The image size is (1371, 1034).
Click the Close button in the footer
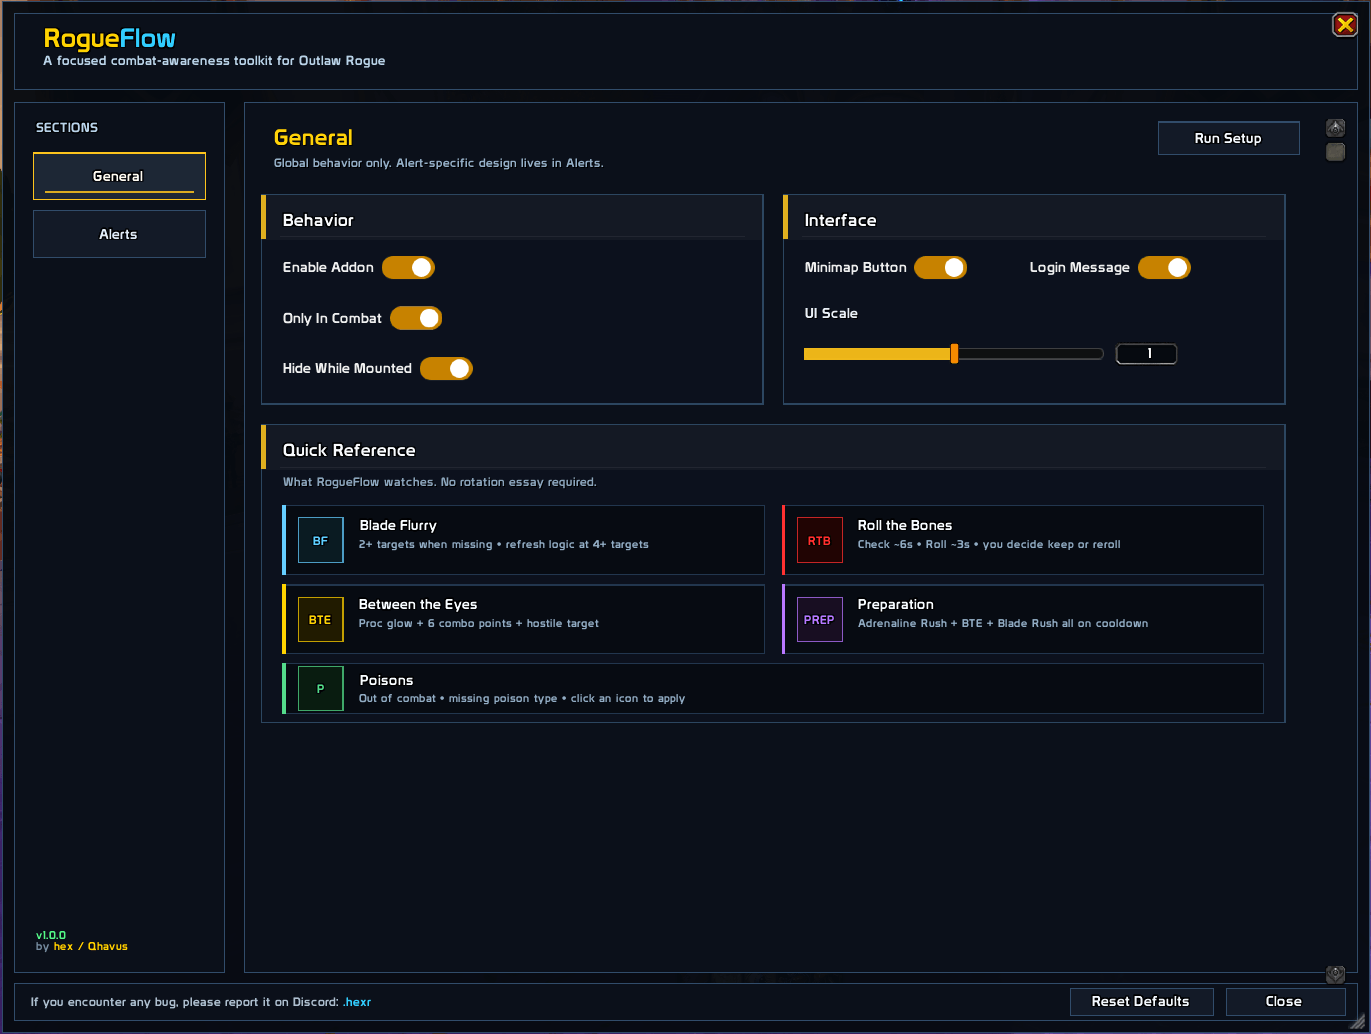1284,1001
